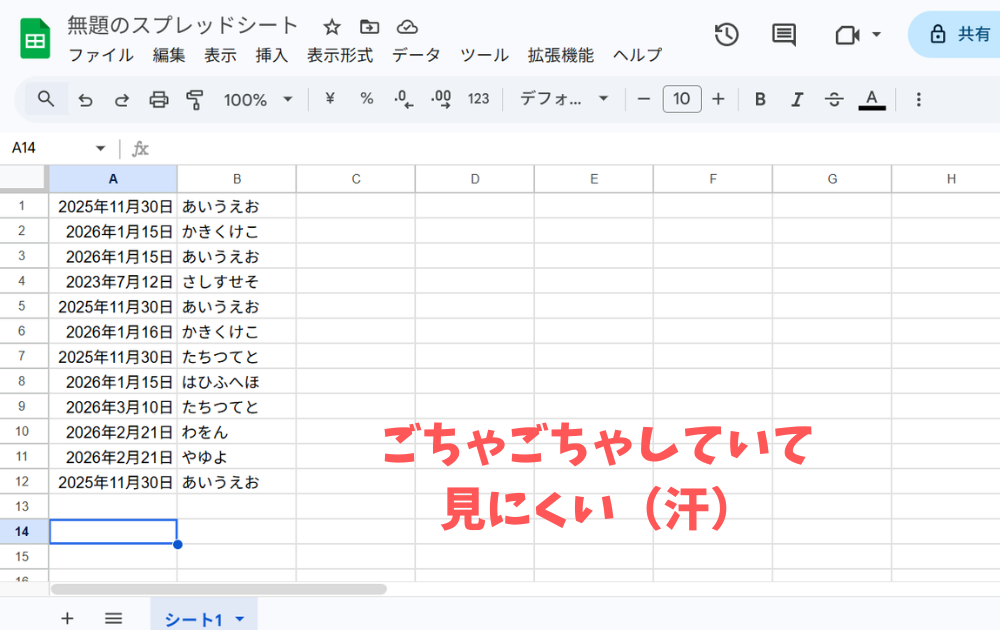Open the データ menu
The height and width of the screenshot is (630, 1000).
(x=416, y=55)
